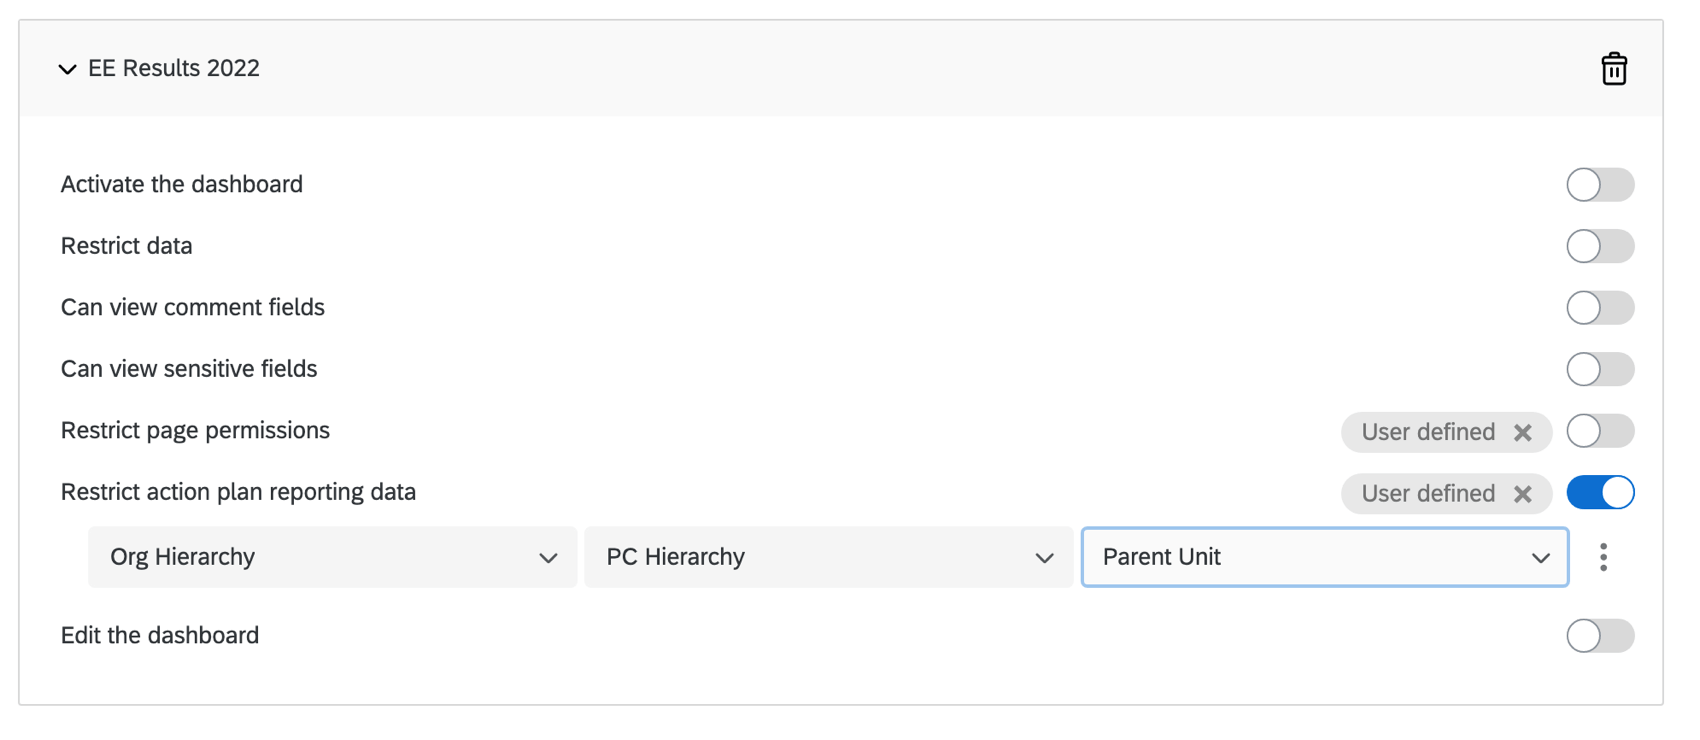Remove User defined tag on action plan data

tap(1522, 494)
